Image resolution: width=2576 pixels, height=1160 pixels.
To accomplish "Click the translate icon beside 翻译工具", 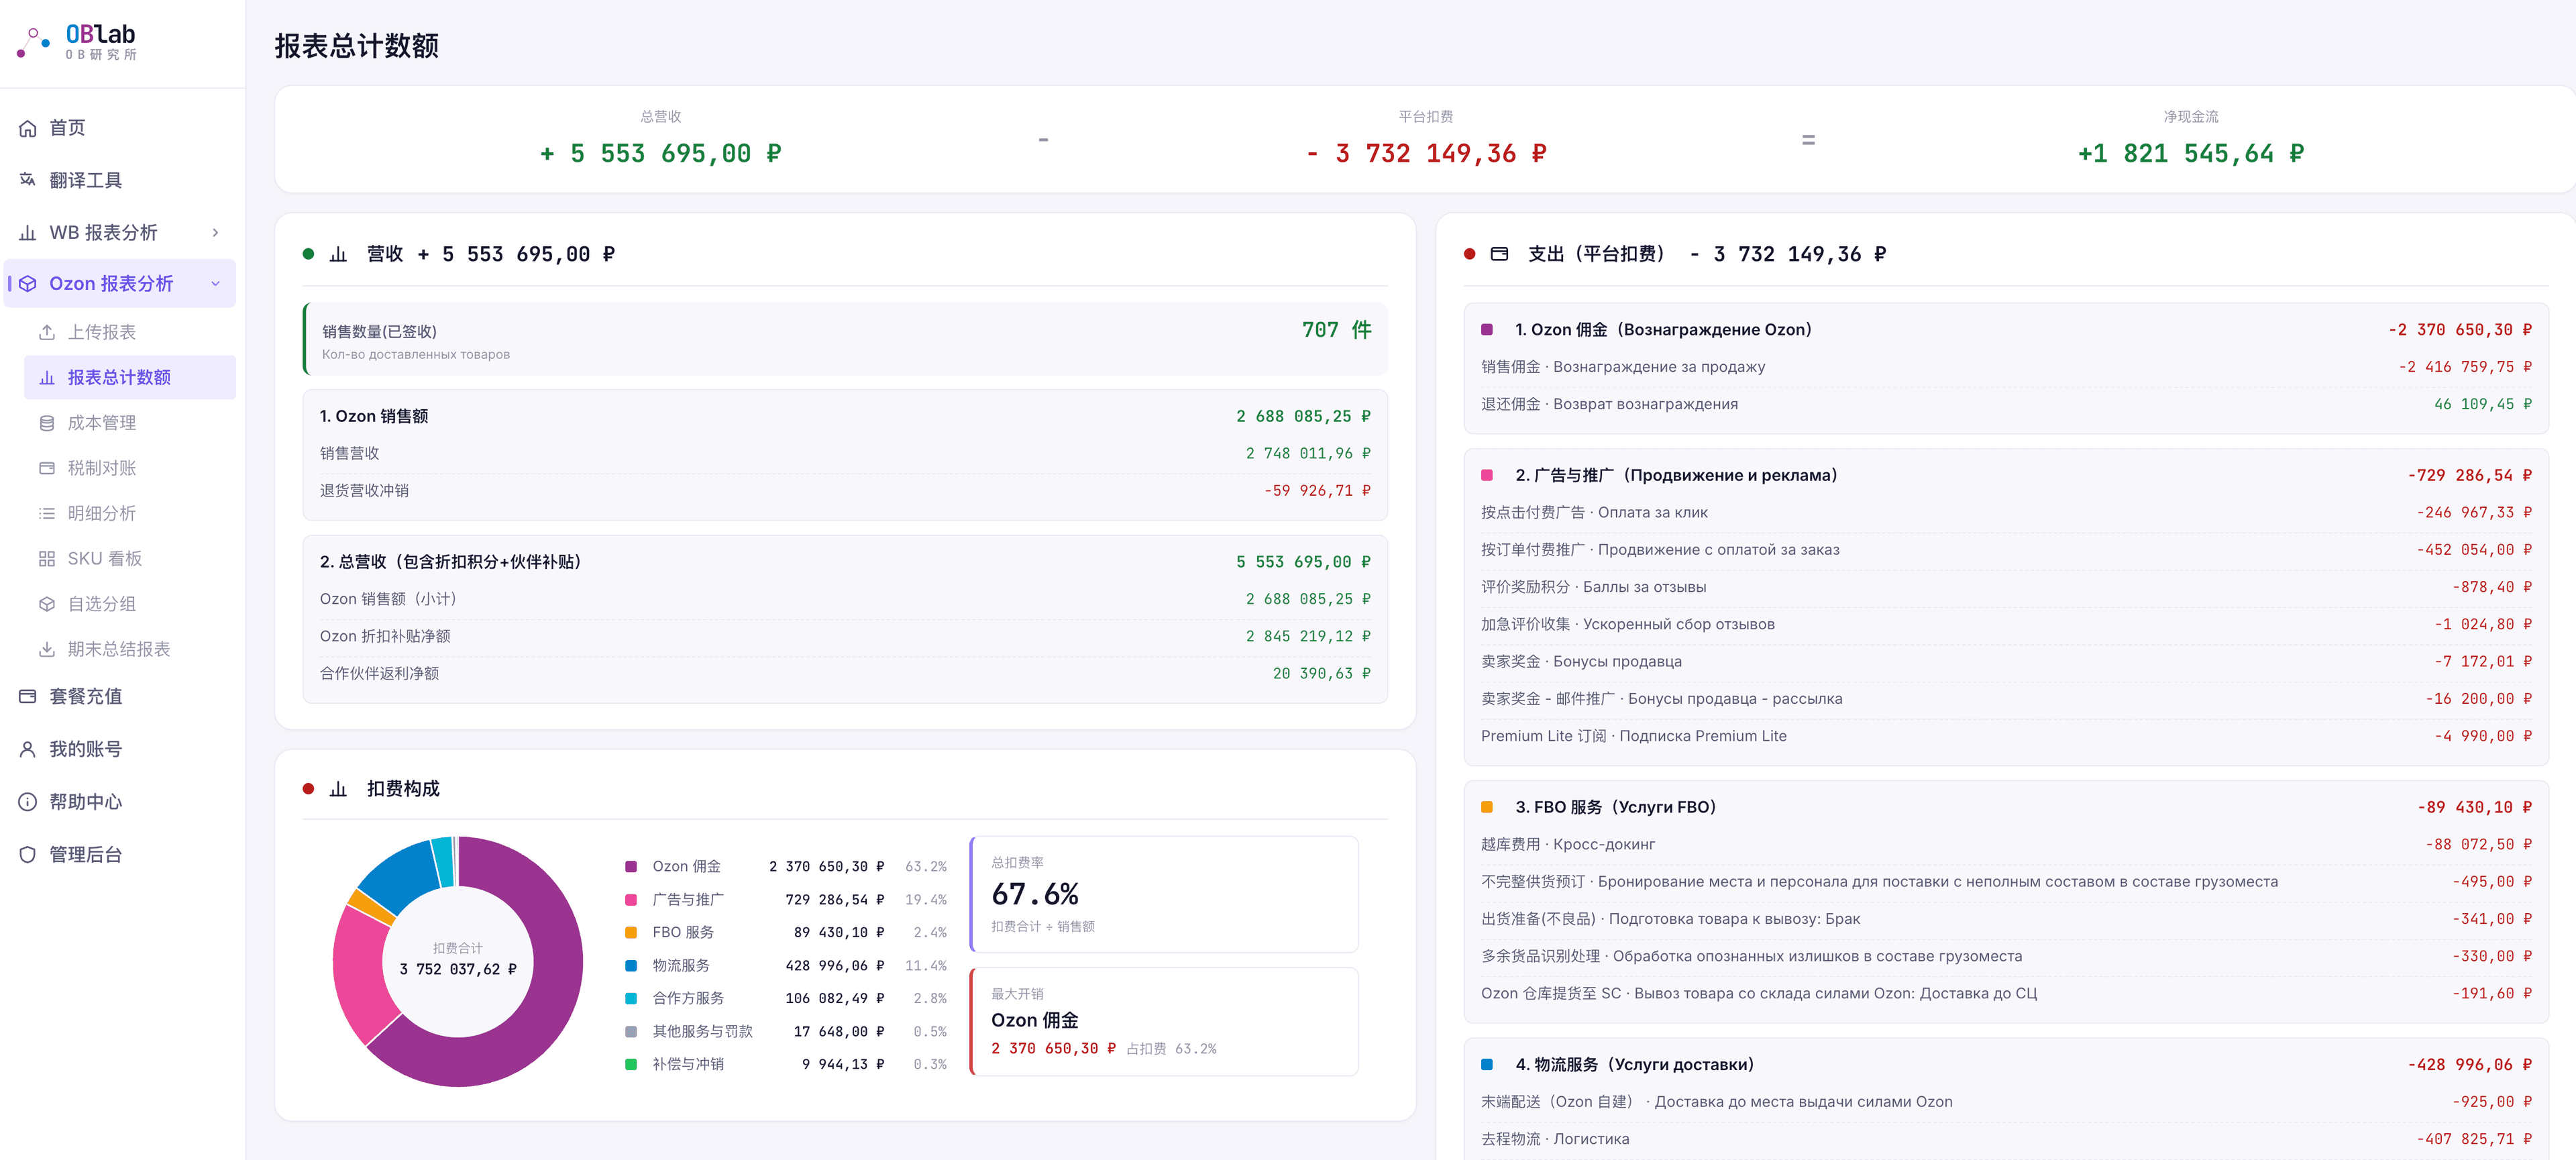I will [28, 180].
